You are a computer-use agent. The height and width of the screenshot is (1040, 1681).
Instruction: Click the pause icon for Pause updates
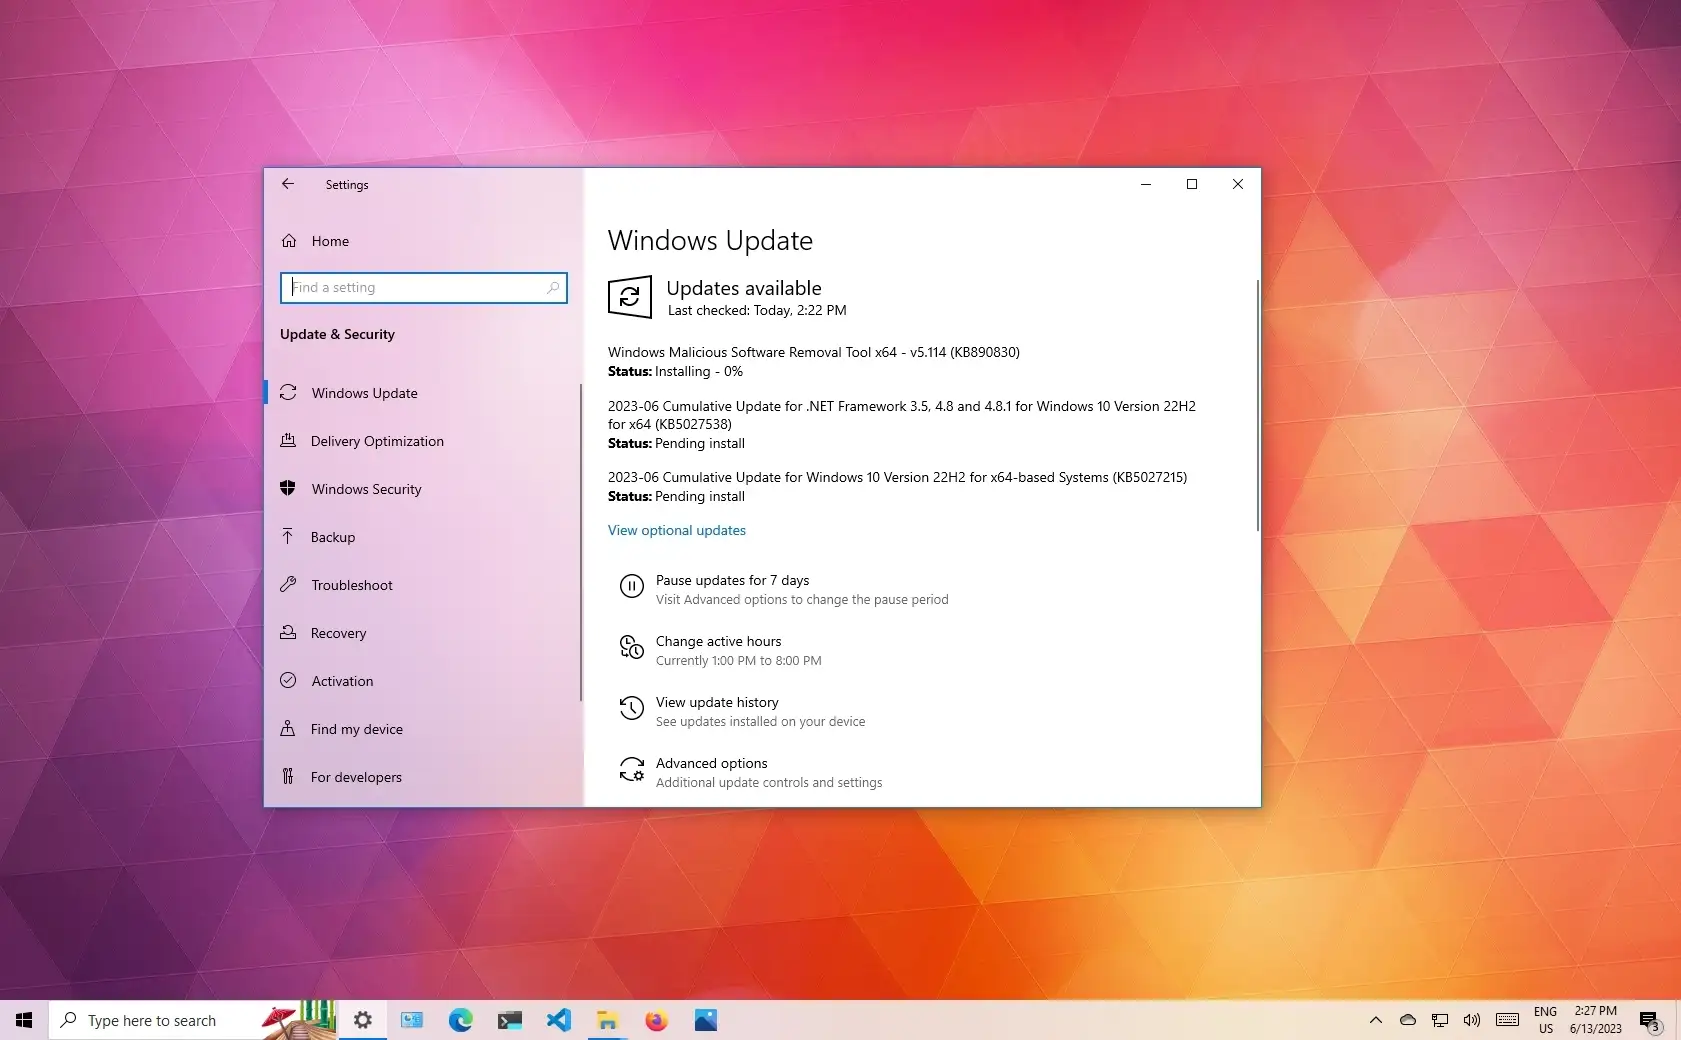pos(632,587)
